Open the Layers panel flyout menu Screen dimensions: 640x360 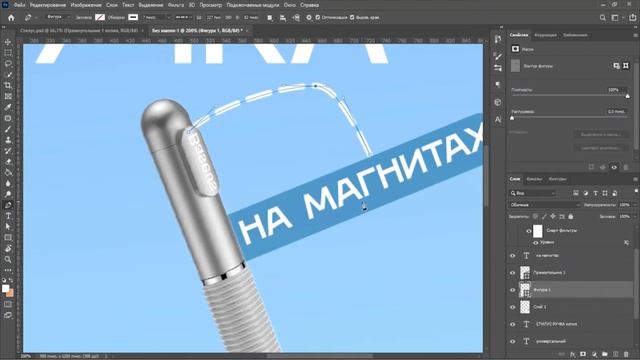pyautogui.click(x=635, y=179)
